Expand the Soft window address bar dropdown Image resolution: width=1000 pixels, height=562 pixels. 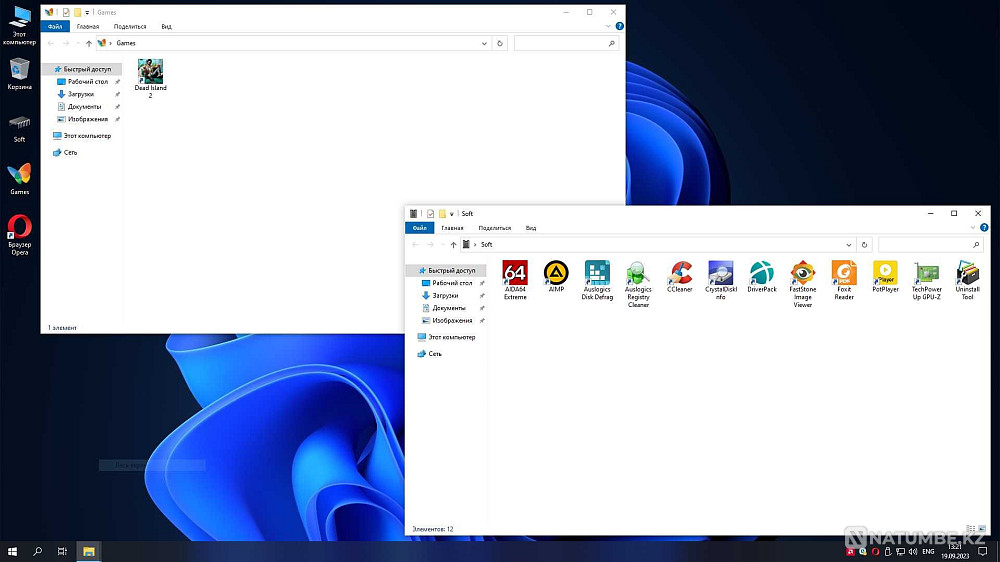click(849, 245)
